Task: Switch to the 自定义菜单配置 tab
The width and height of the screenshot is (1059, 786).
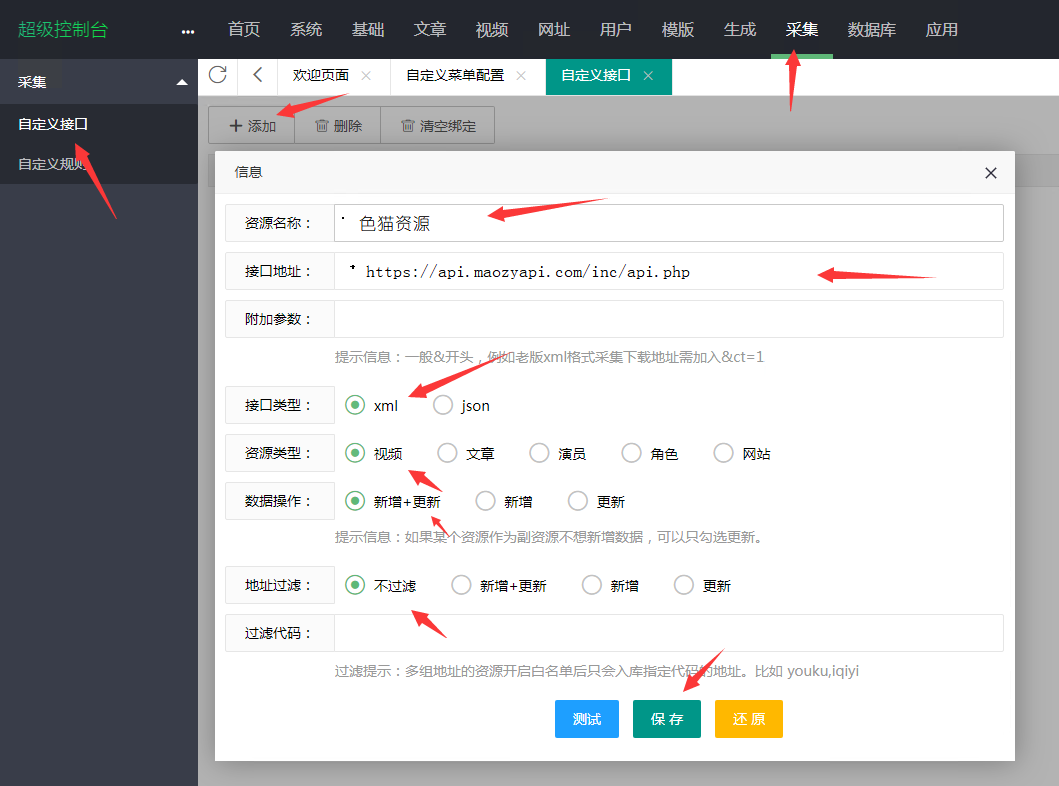Action: coord(455,76)
